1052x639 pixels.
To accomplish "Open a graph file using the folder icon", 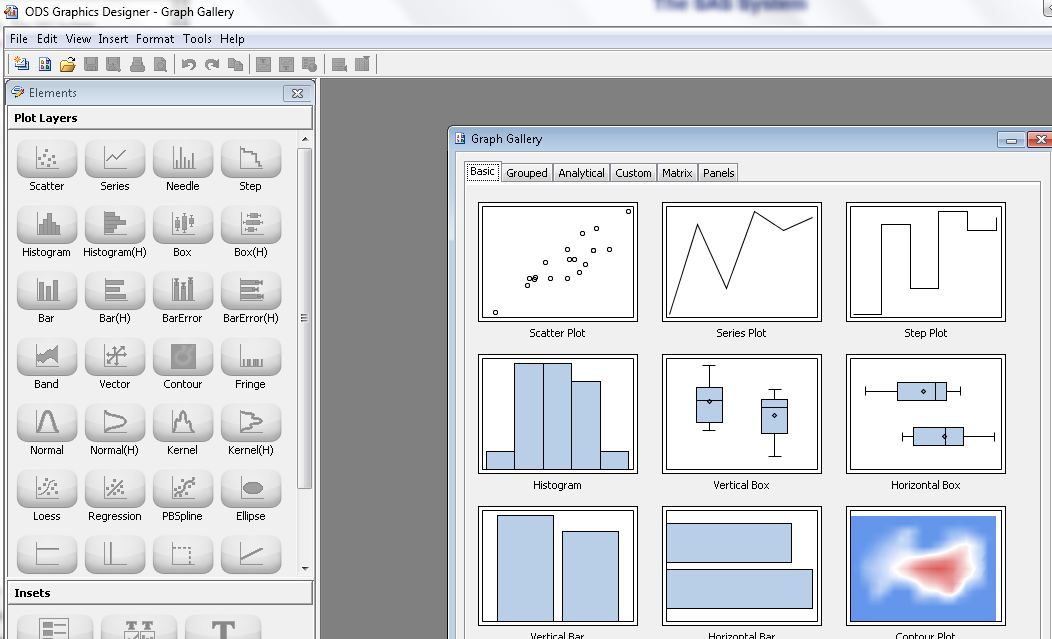I will 67,63.
